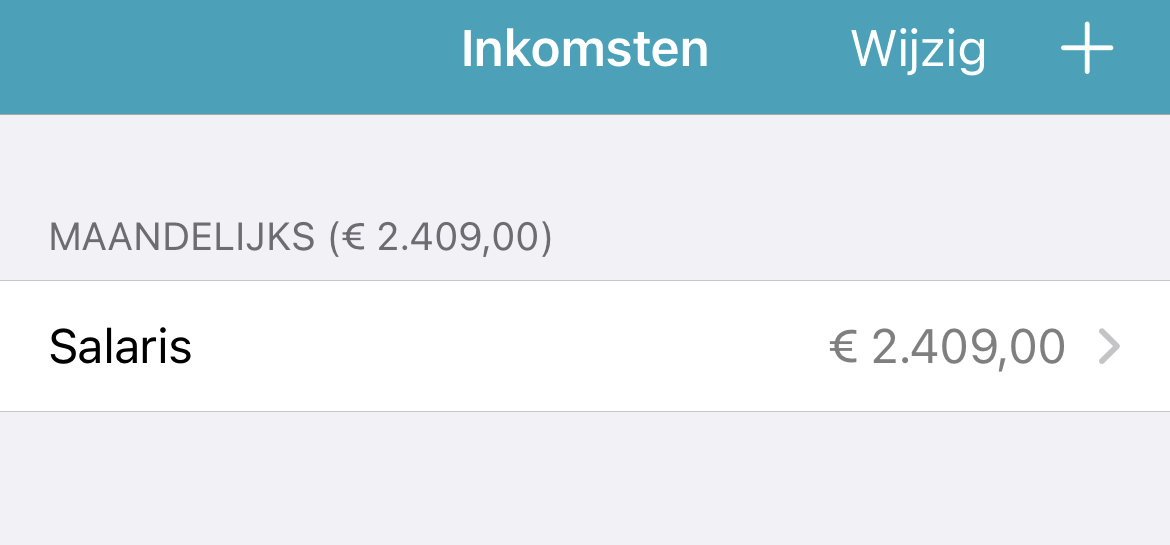
Task: Click the euro sign in the Salaris amount
Action: [x=843, y=348]
